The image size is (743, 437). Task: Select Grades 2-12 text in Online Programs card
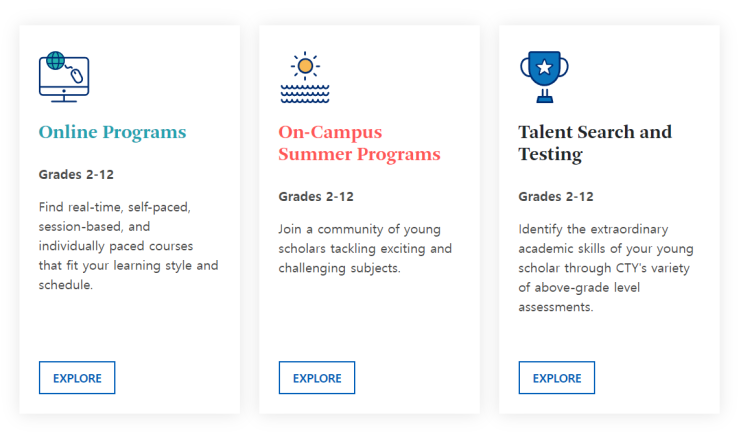[76, 174]
